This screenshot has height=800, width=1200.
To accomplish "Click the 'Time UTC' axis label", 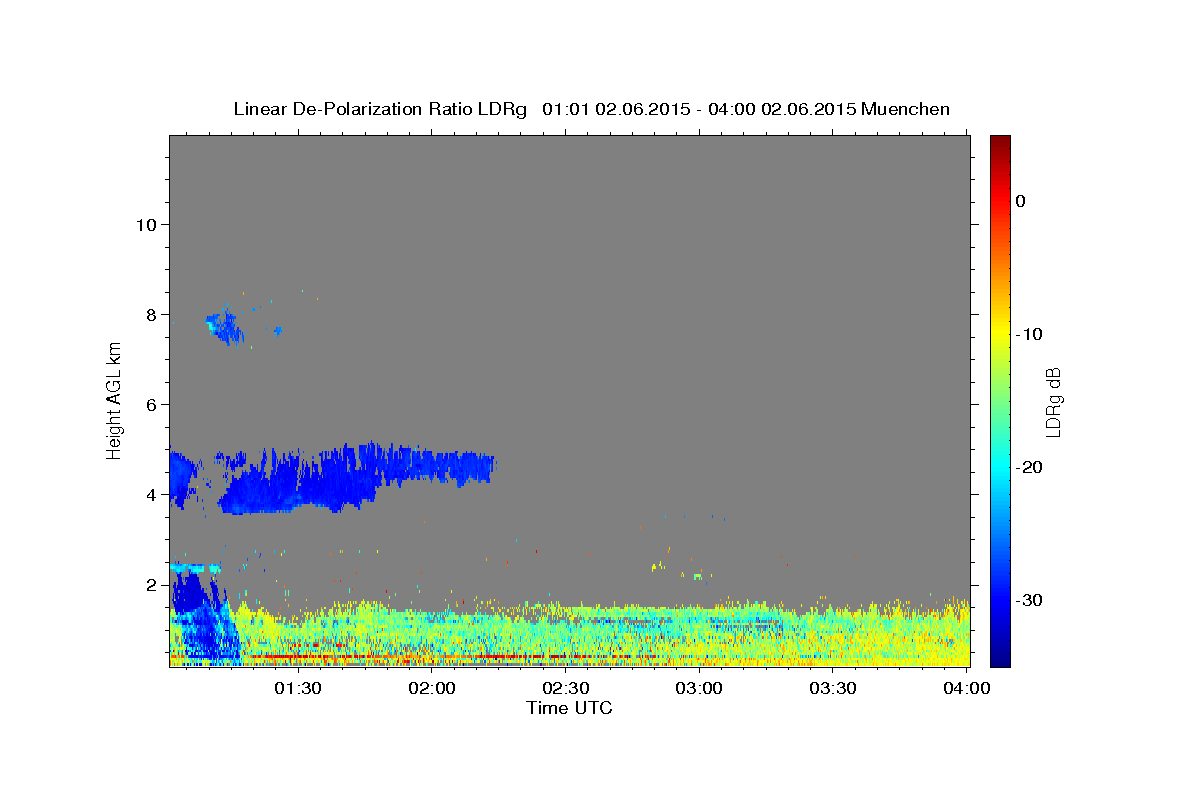I will [569, 708].
